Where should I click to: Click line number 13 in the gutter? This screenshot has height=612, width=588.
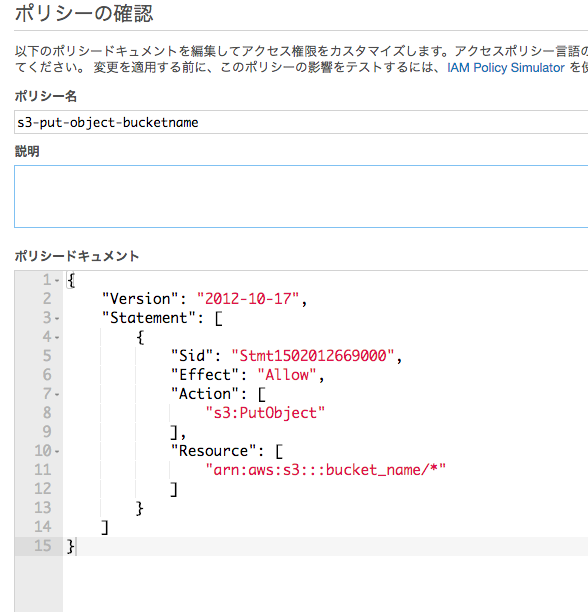[43, 508]
